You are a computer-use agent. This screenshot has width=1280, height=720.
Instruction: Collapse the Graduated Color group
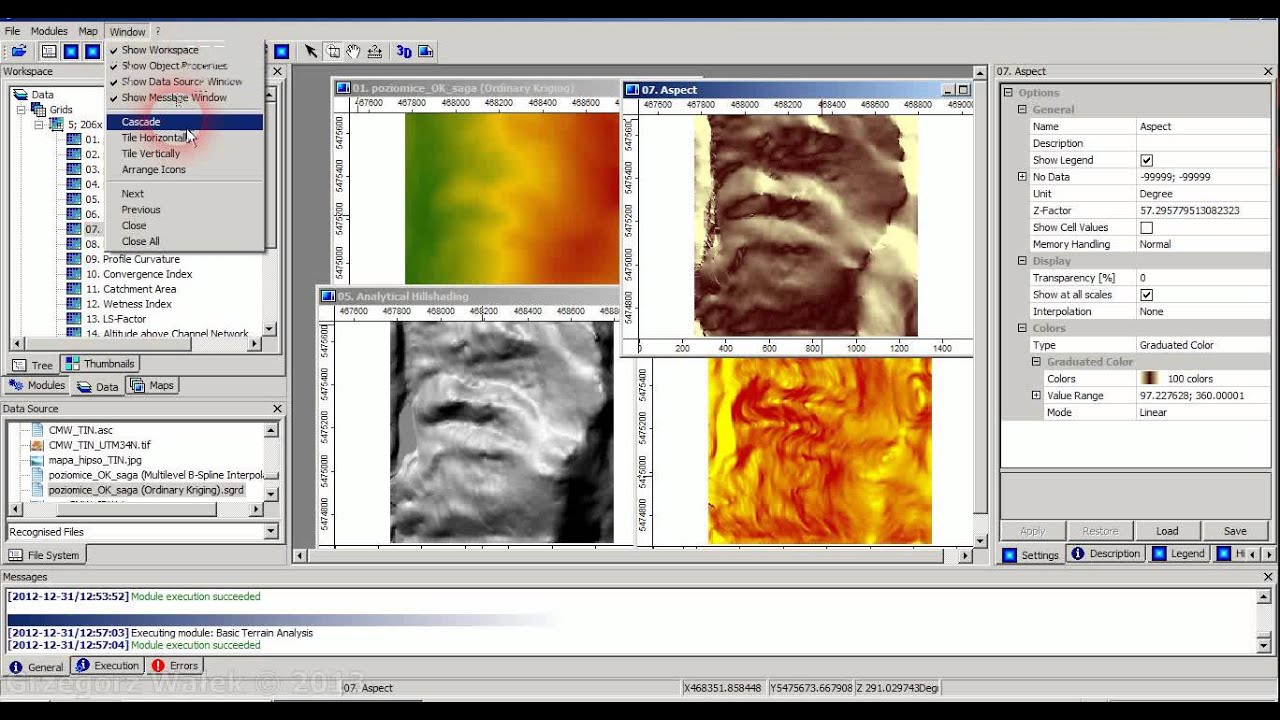(1036, 362)
